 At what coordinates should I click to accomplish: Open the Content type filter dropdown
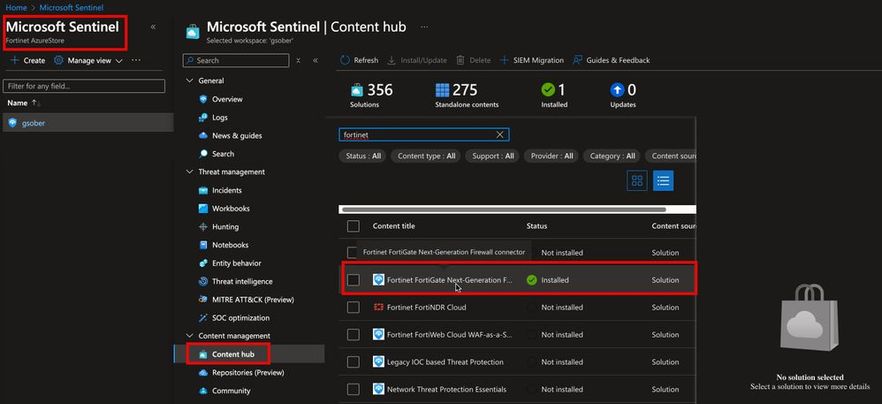pos(426,156)
